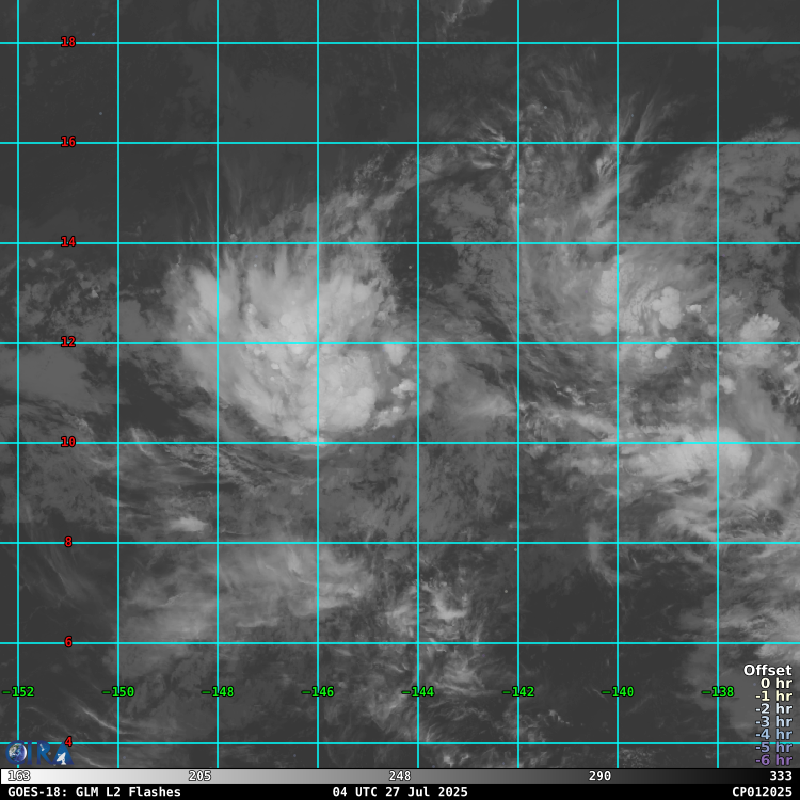The height and width of the screenshot is (800, 800).
Task: Click the longitude -138 label
Action: (718, 692)
